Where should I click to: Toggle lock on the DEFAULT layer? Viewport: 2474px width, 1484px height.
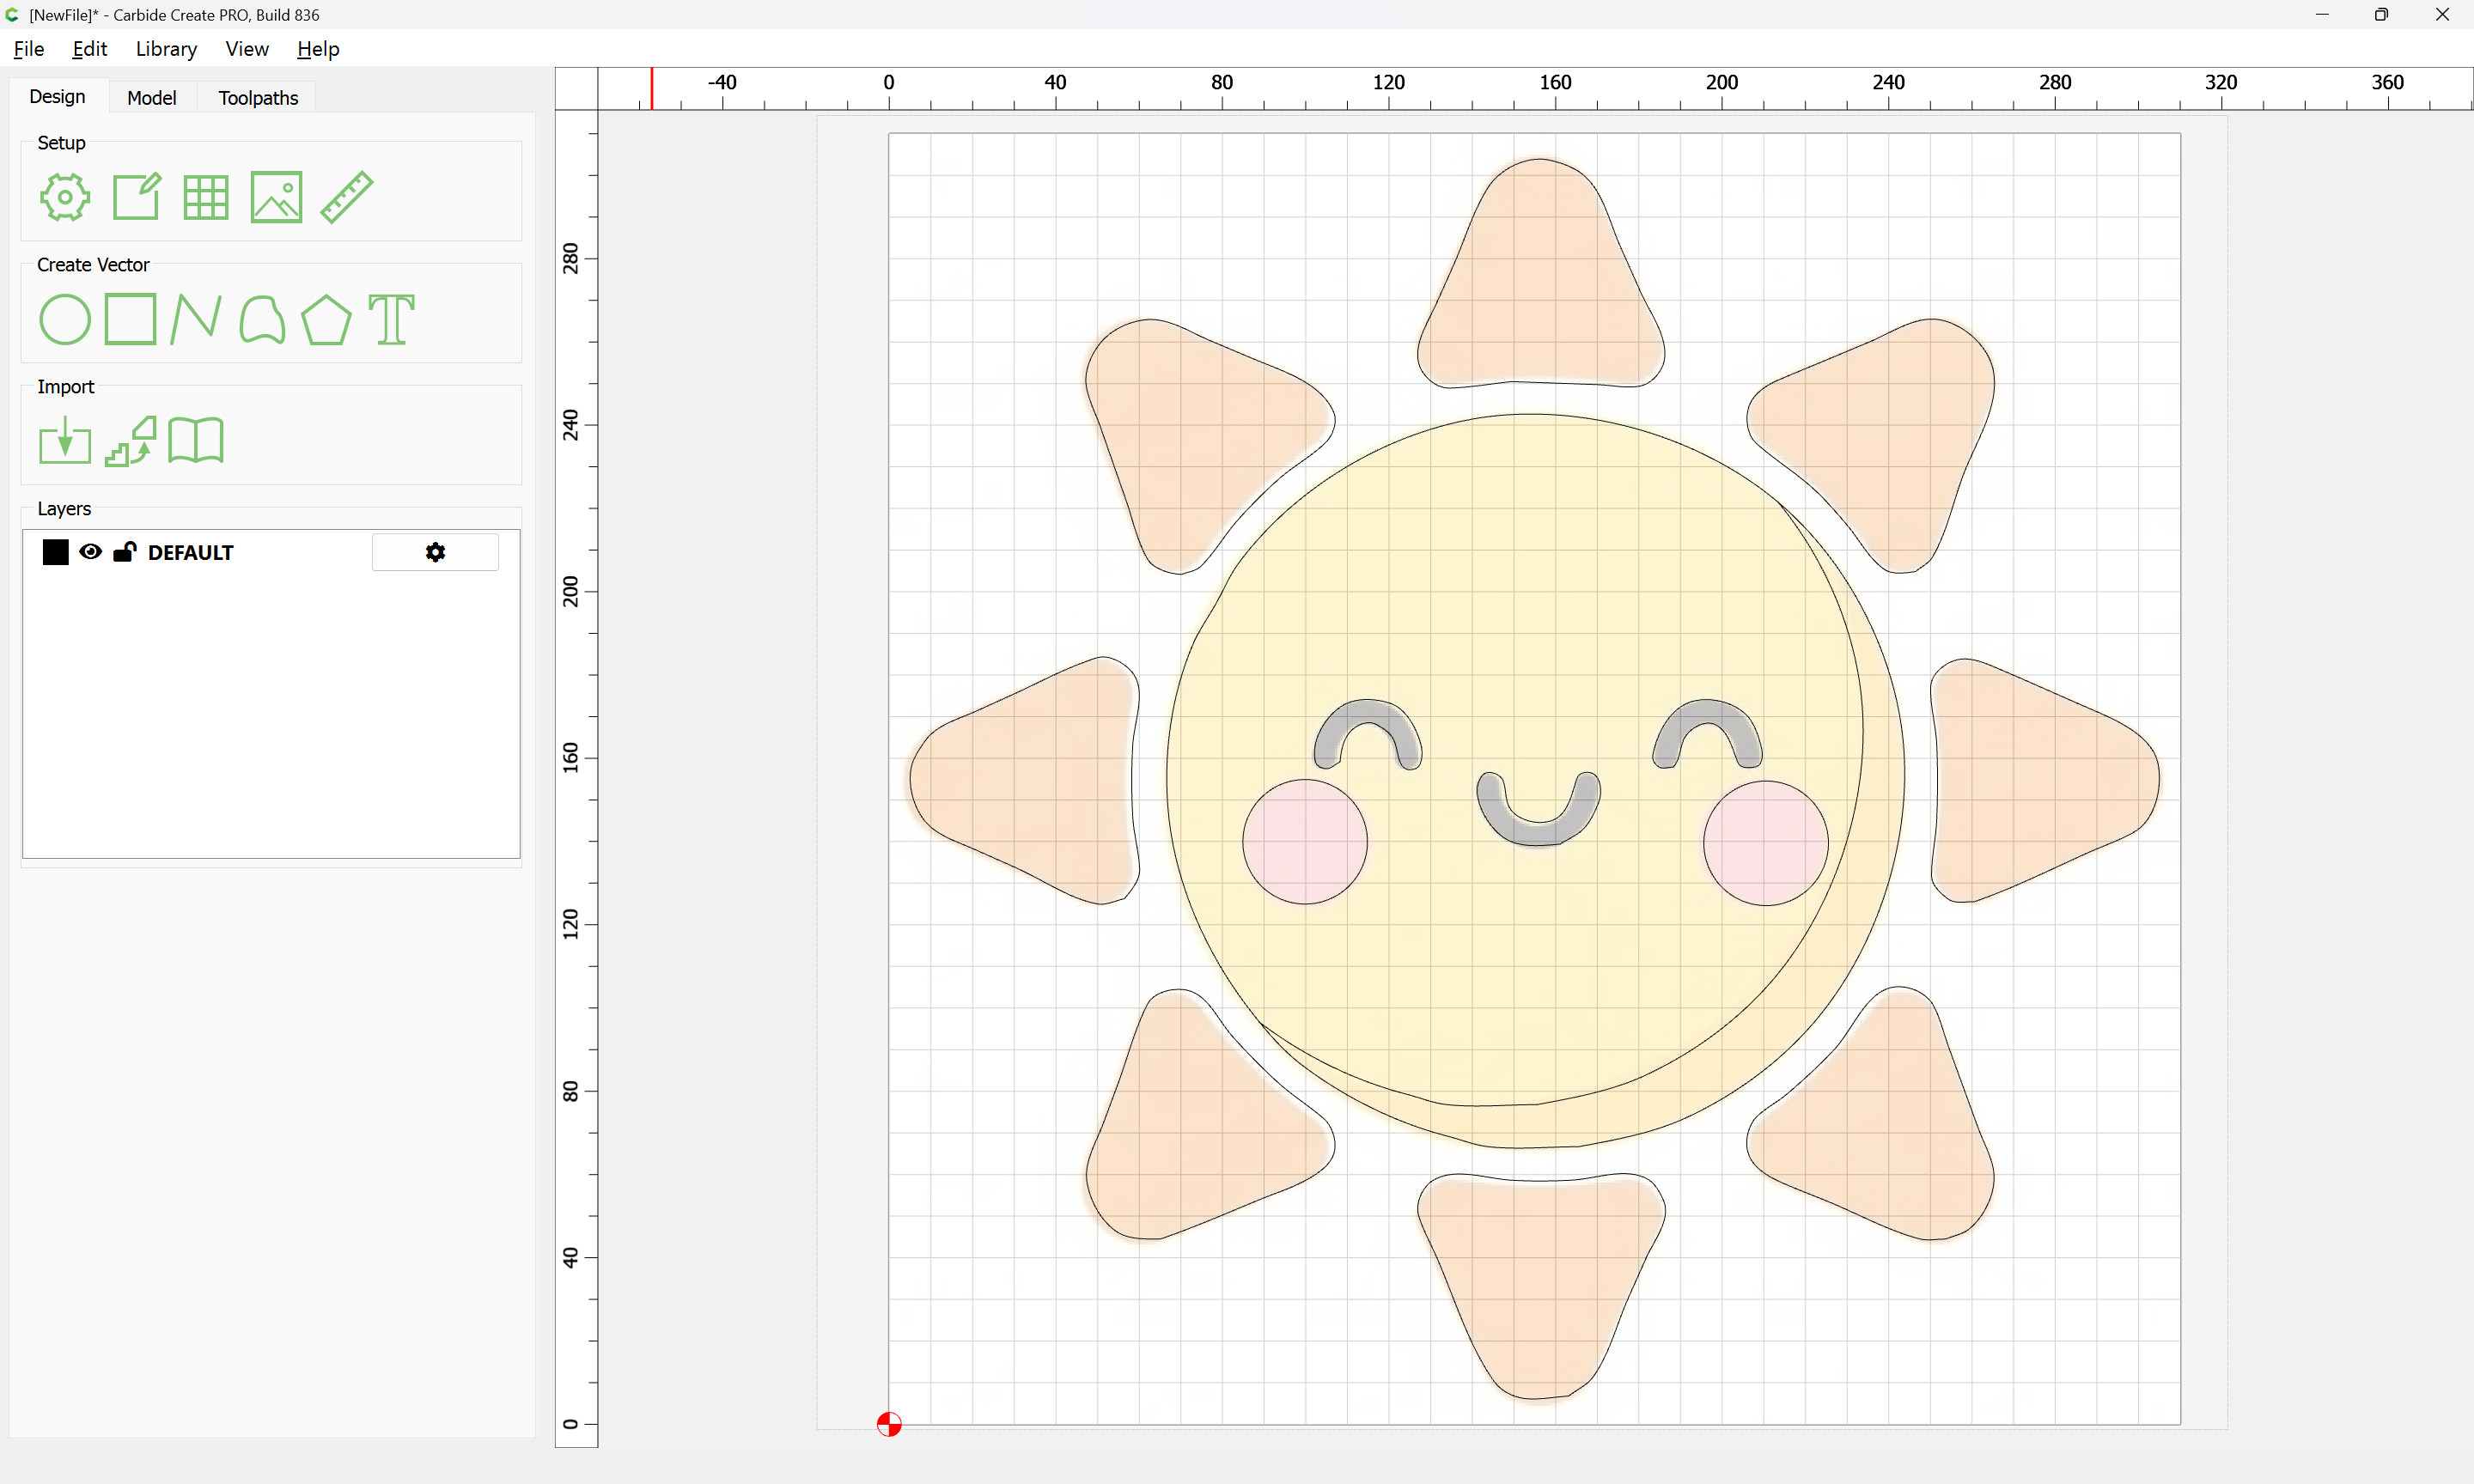click(x=124, y=552)
